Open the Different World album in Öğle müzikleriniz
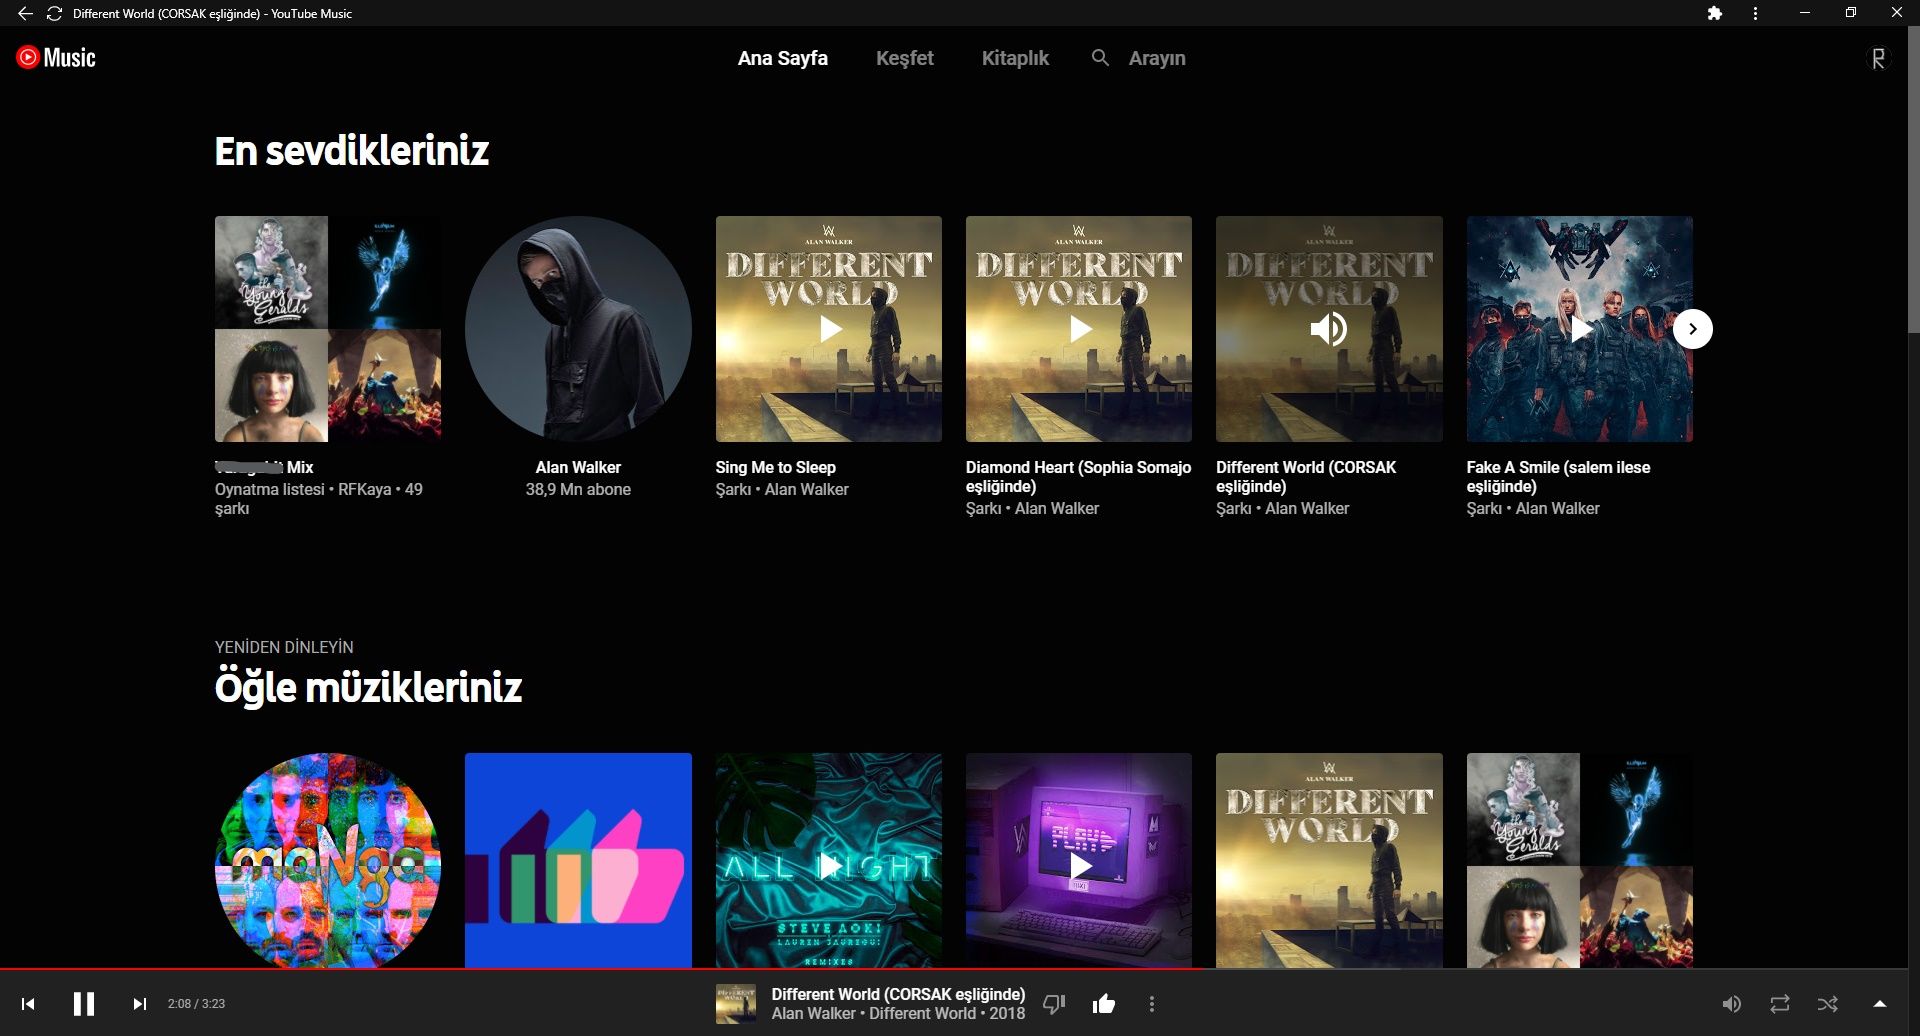 click(1329, 861)
